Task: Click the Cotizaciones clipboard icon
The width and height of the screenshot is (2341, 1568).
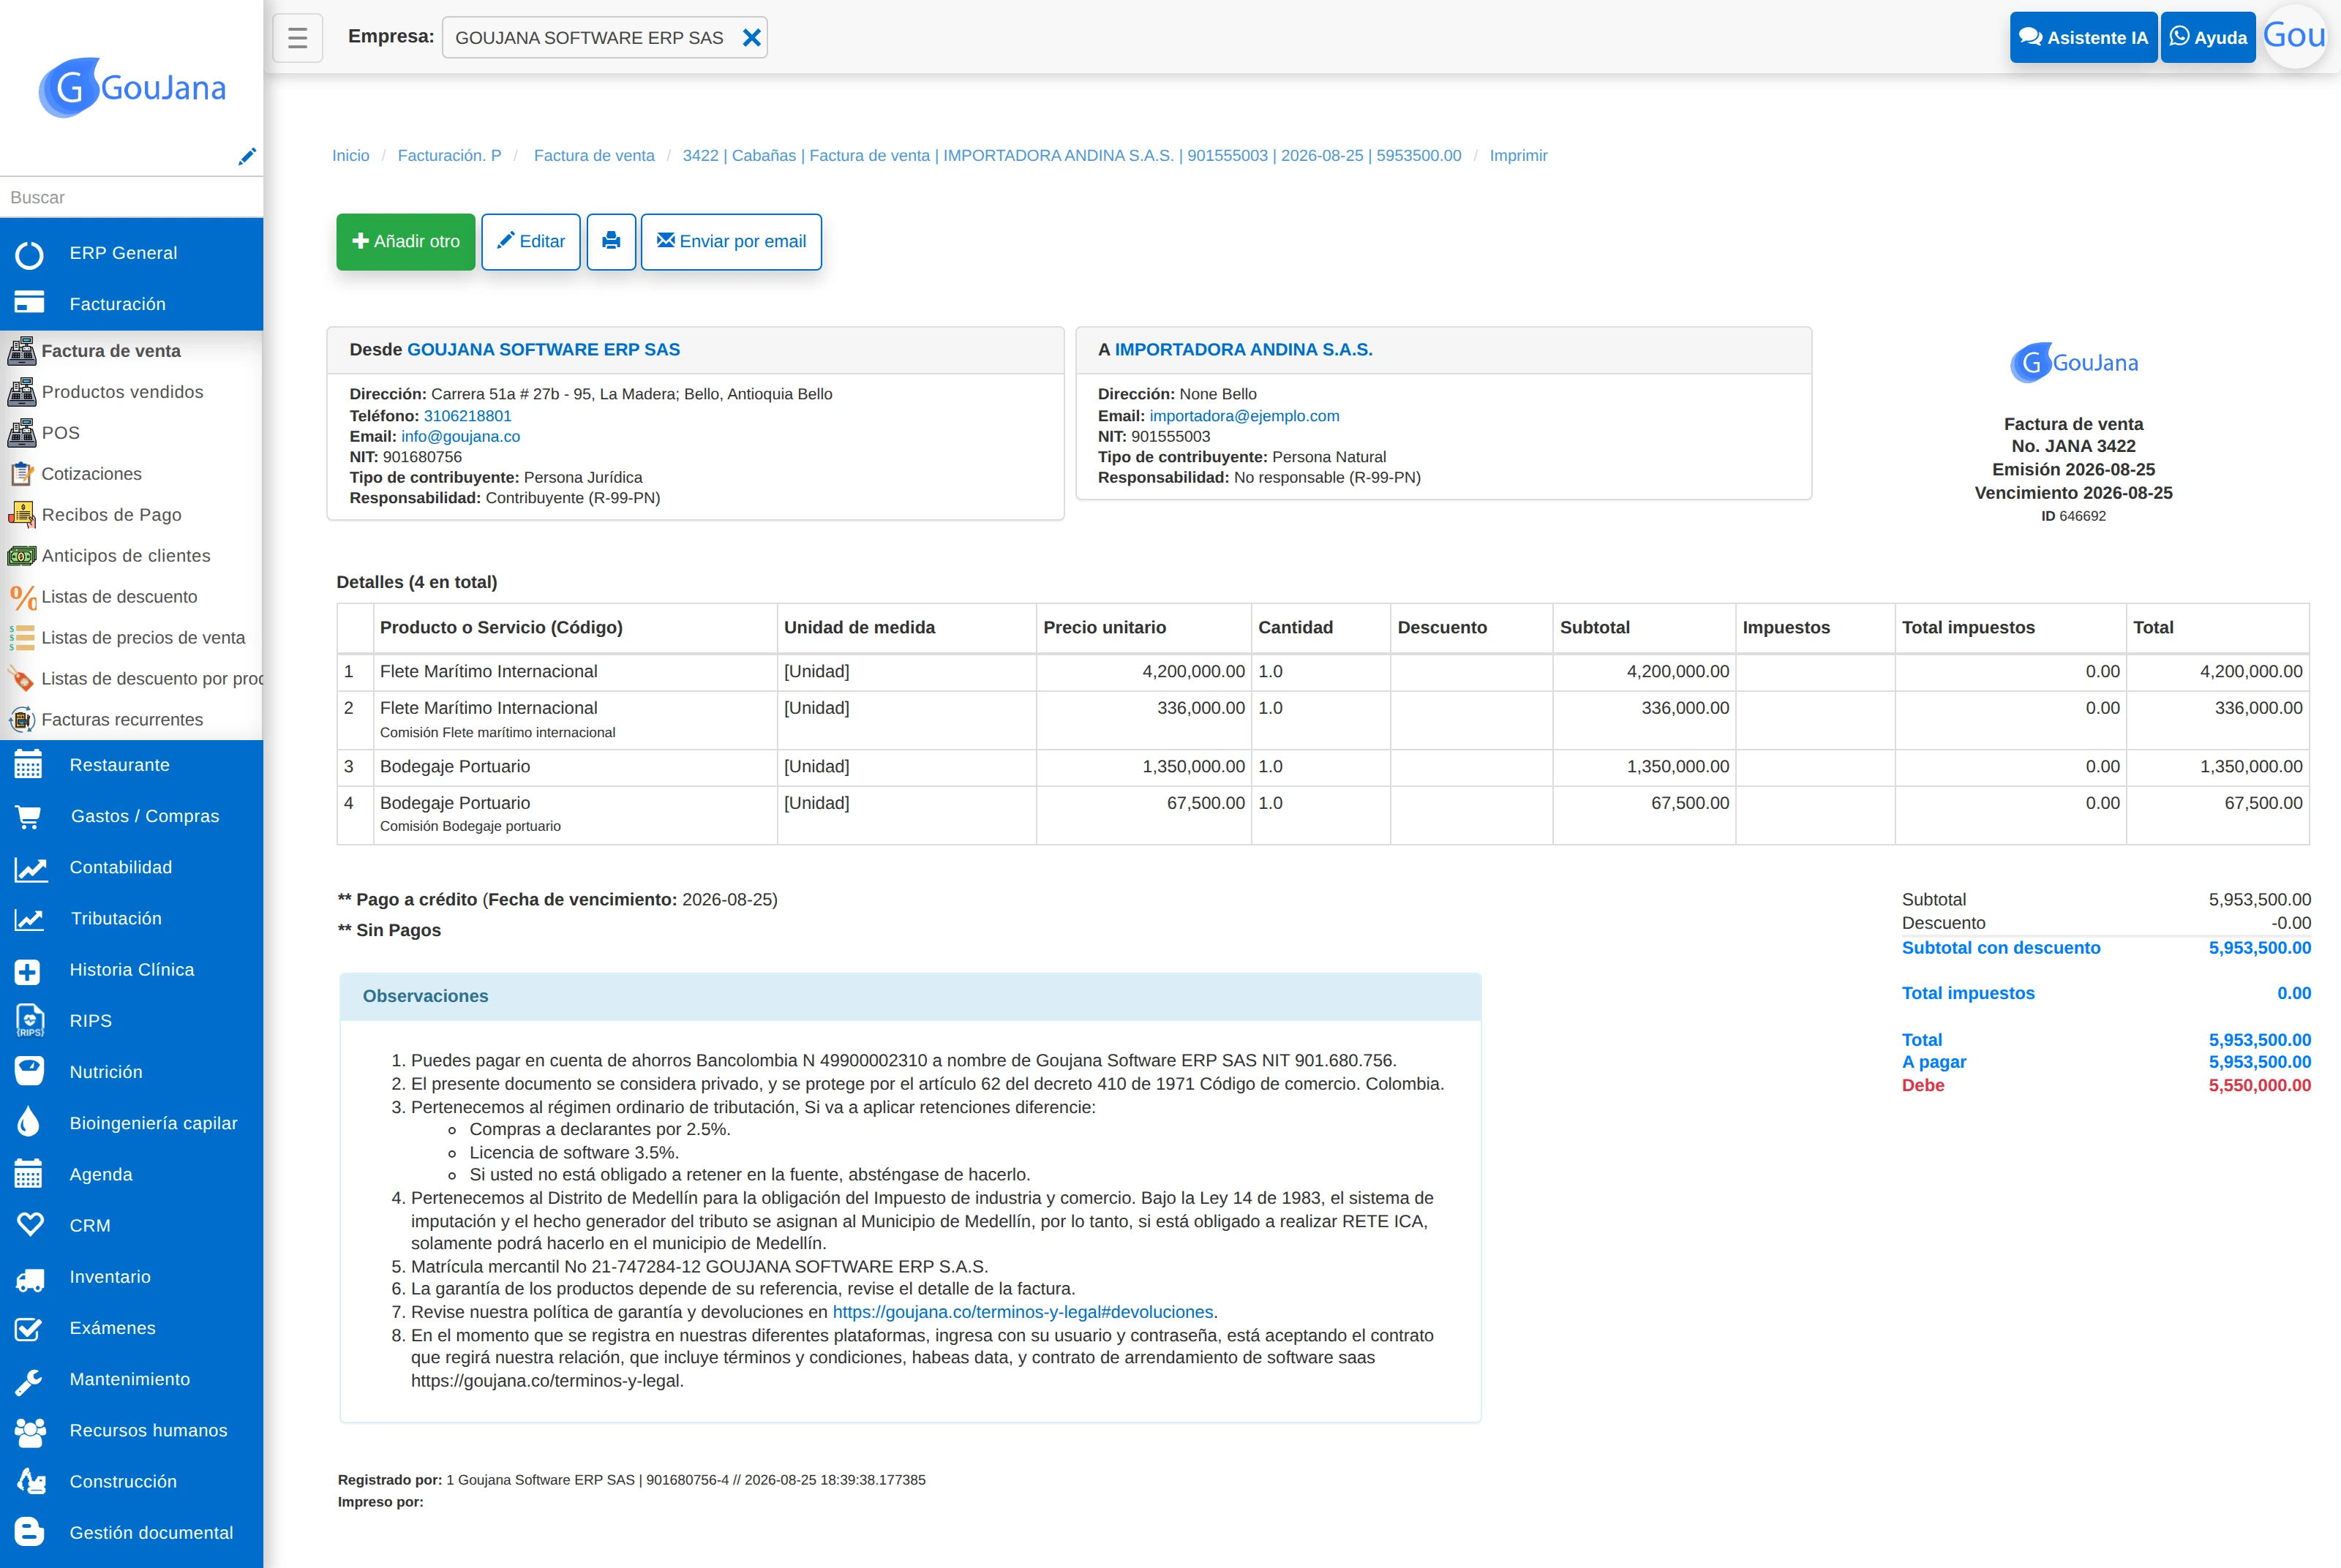Action: [21, 474]
